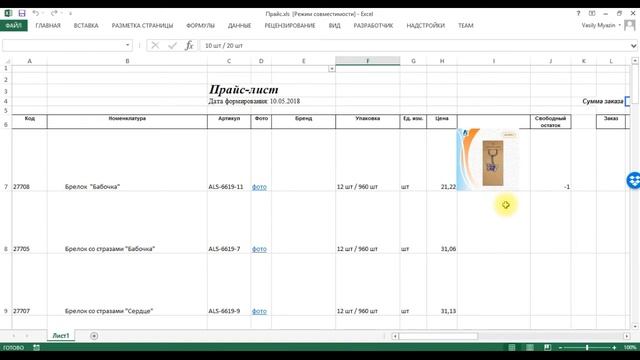Screen dimensions: 640x360
Task: Click the horizontal scrollbar thumb
Action: click(438, 336)
